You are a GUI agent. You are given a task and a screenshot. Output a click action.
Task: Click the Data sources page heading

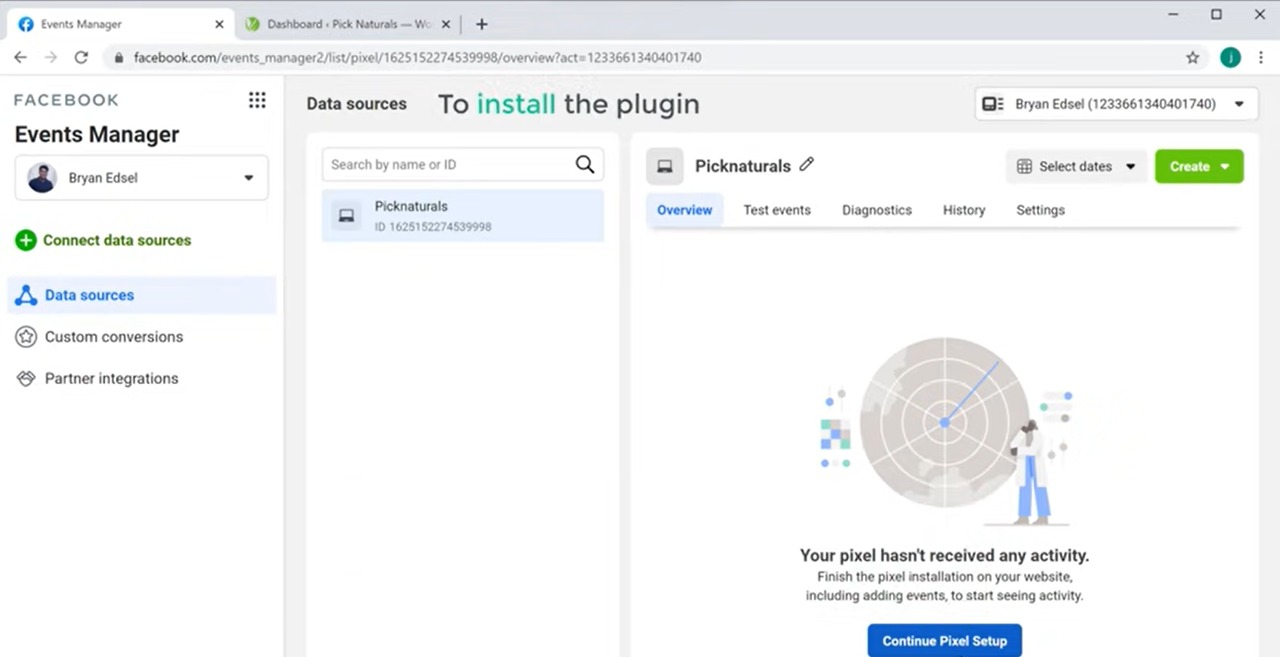coord(357,104)
